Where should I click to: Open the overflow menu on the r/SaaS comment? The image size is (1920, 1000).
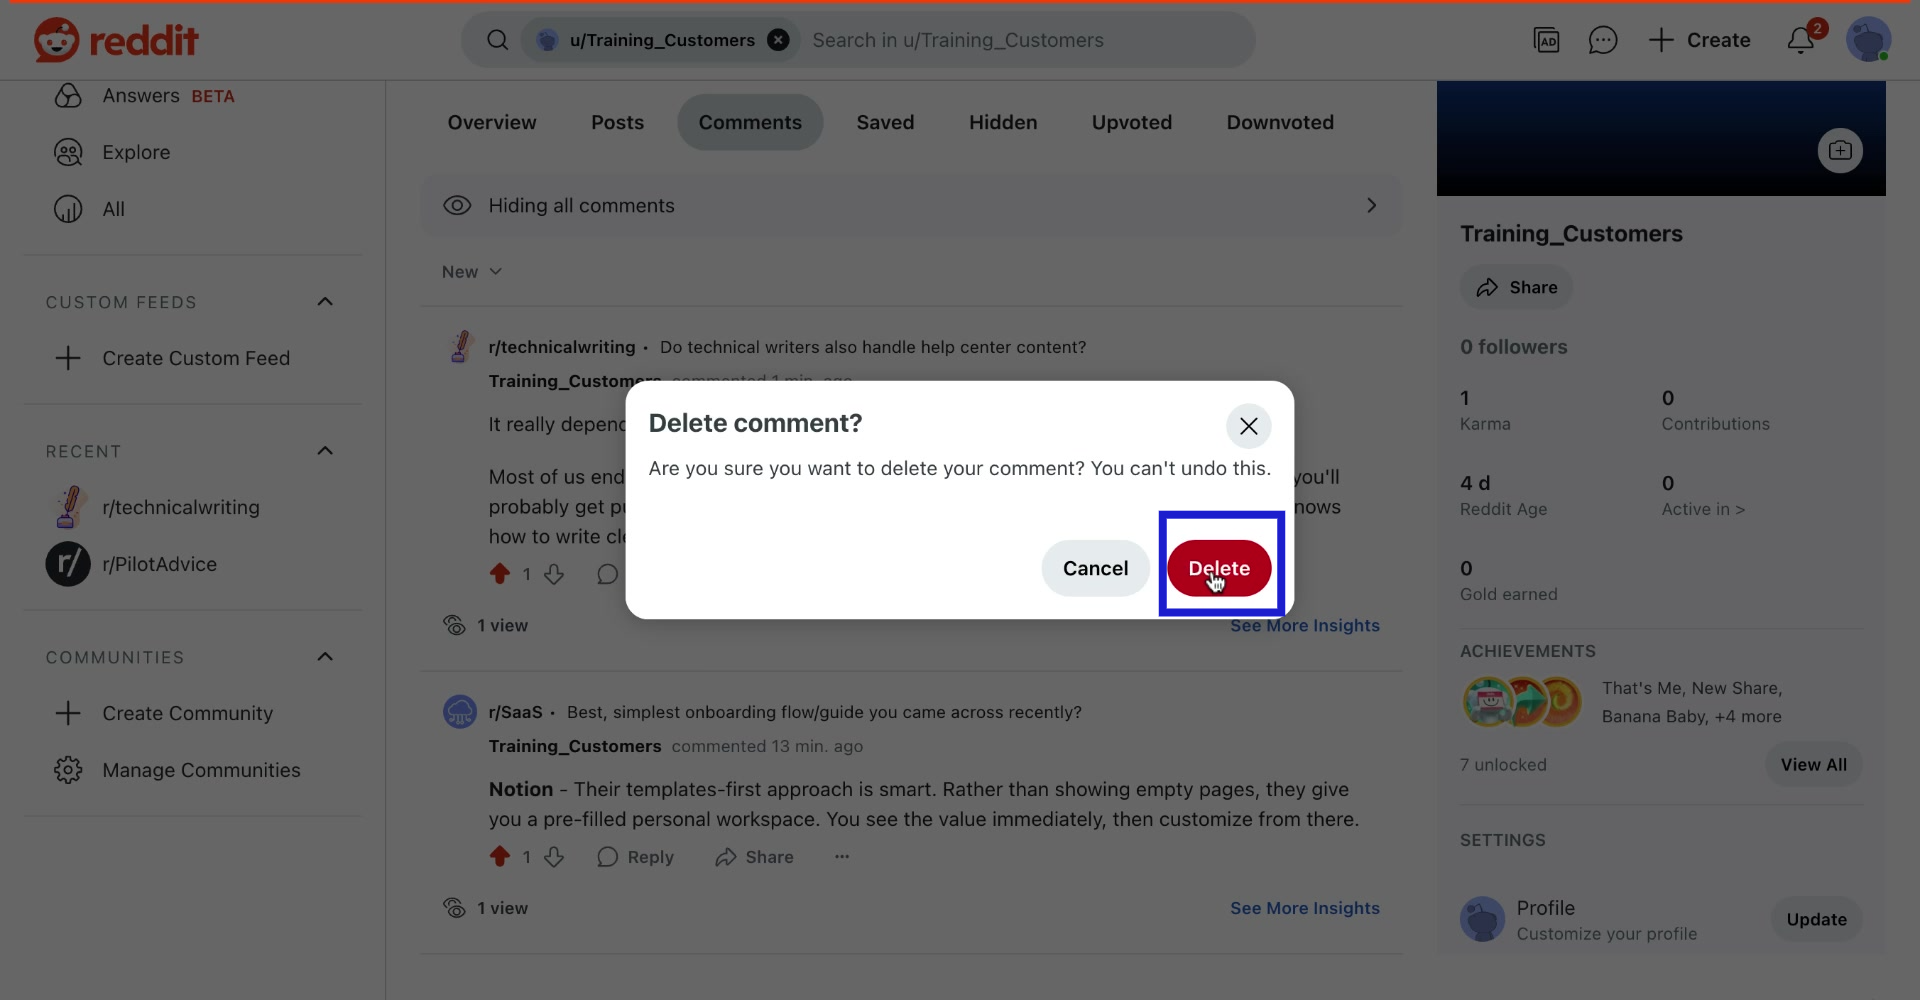(x=841, y=856)
